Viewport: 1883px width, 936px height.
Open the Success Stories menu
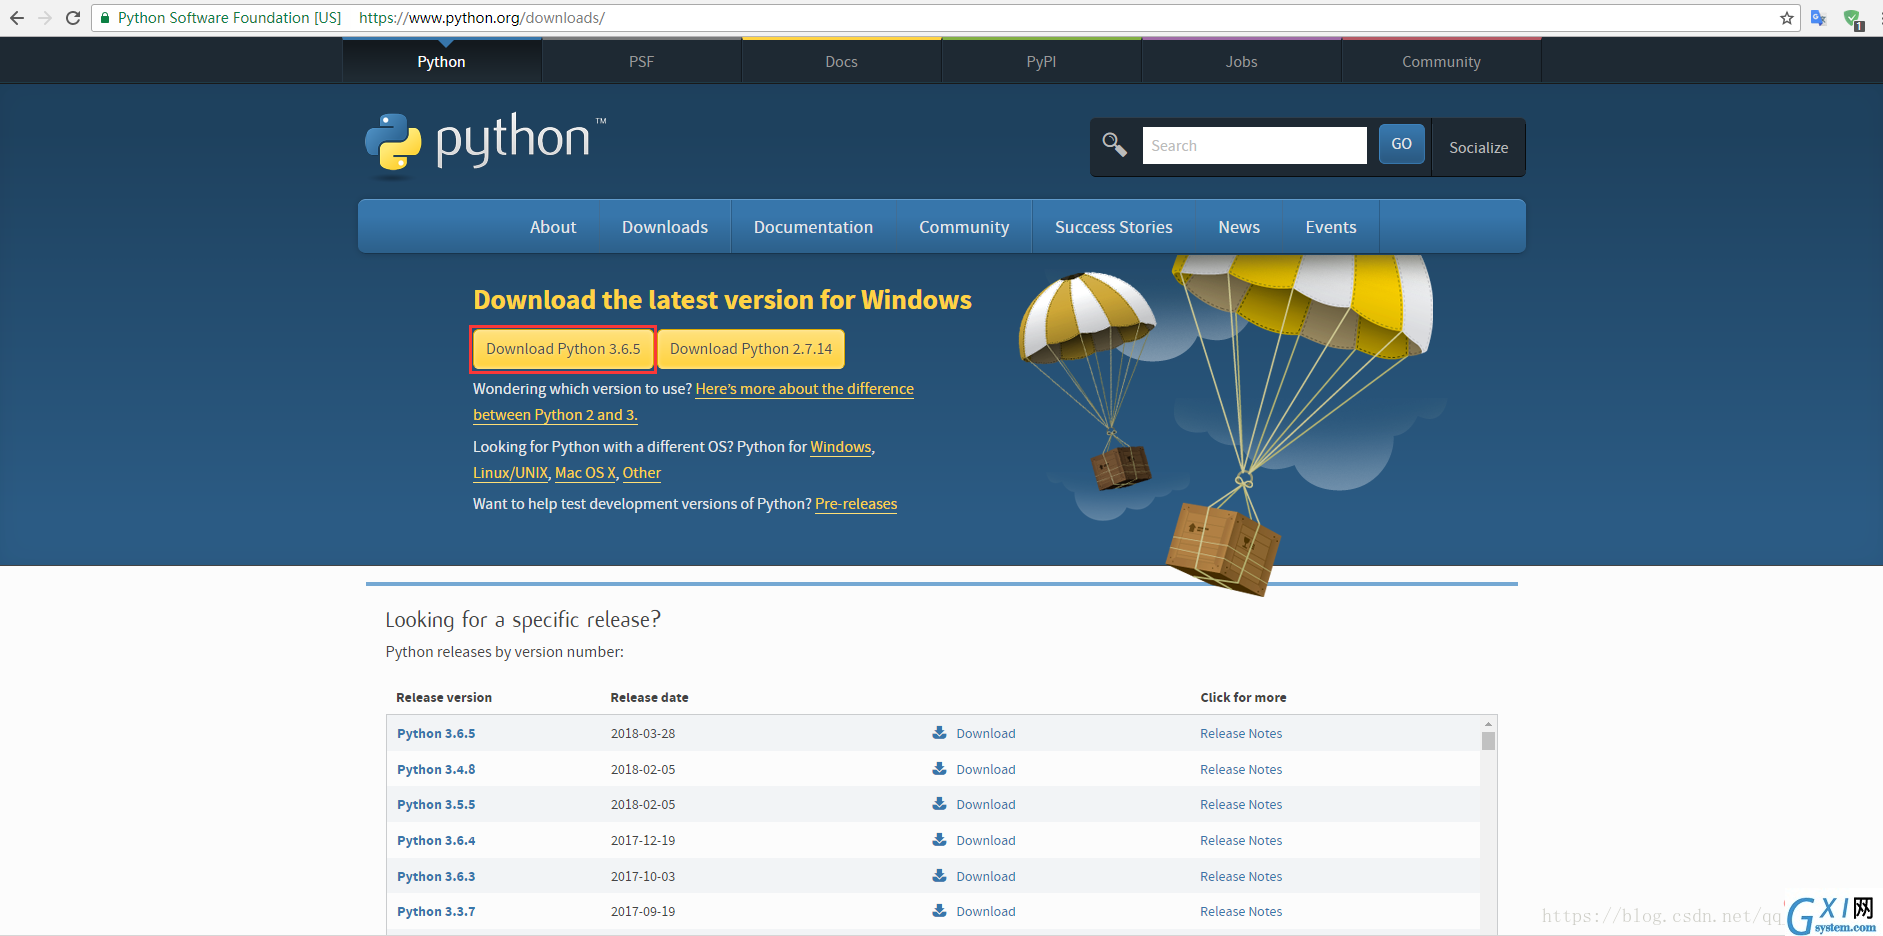coord(1114,227)
